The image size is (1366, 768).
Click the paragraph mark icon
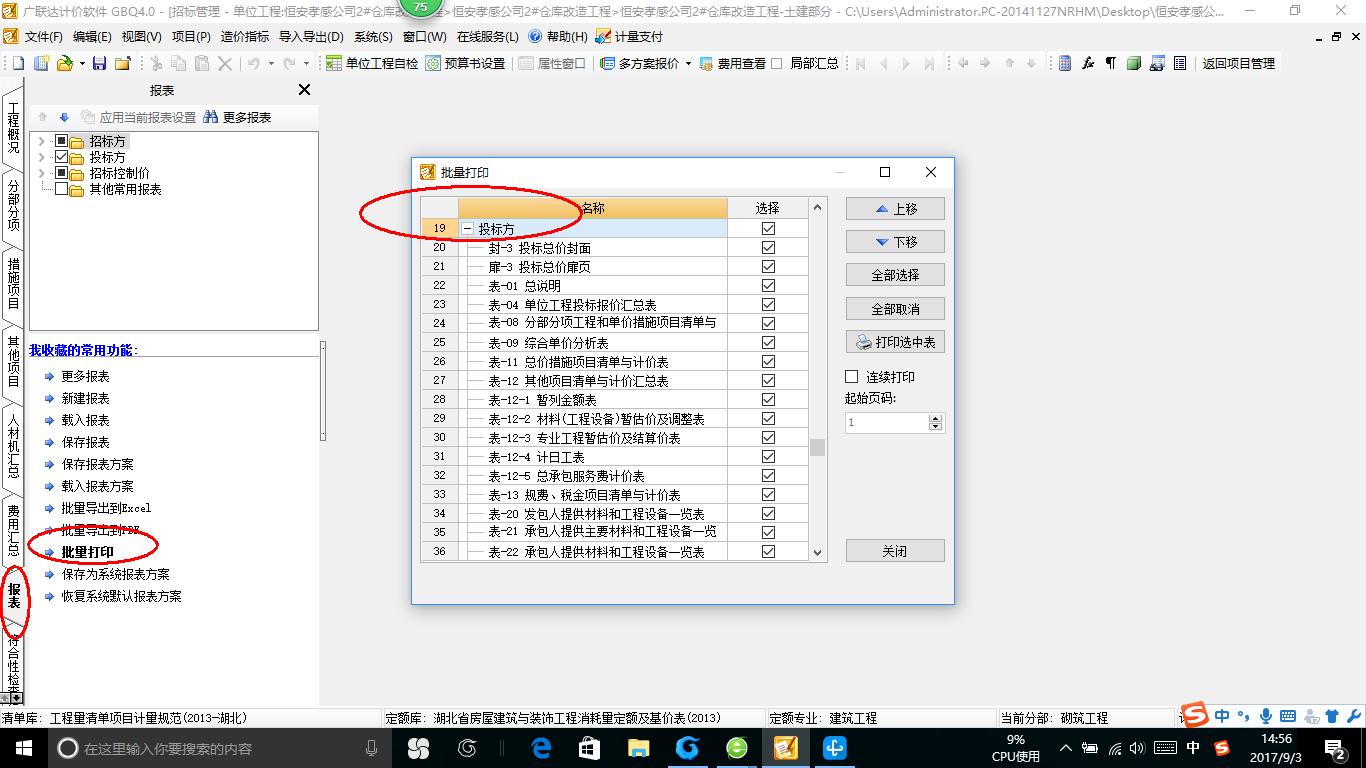[x=1111, y=63]
